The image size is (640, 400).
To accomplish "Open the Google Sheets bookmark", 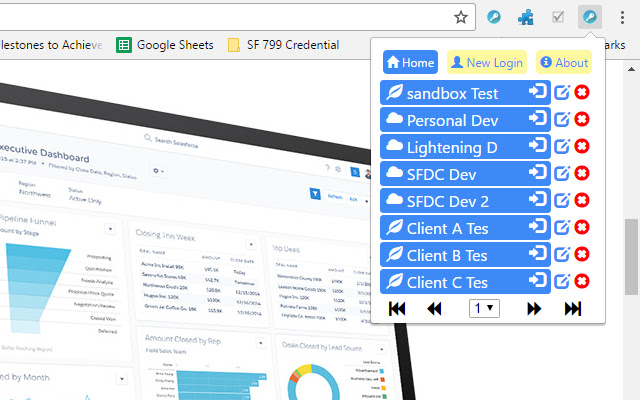I will pyautogui.click(x=165, y=45).
